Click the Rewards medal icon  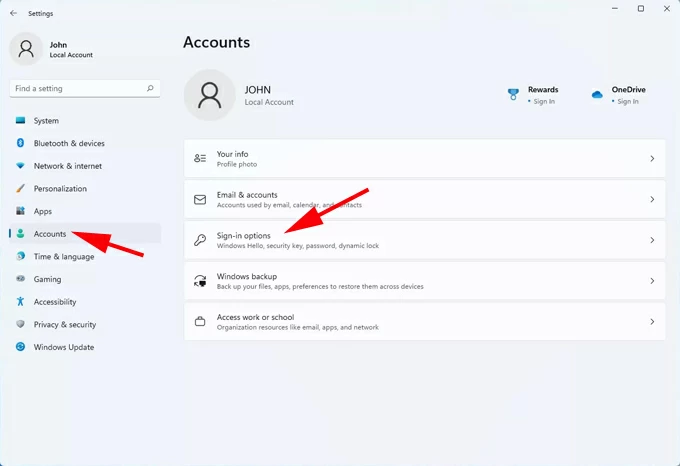513,95
